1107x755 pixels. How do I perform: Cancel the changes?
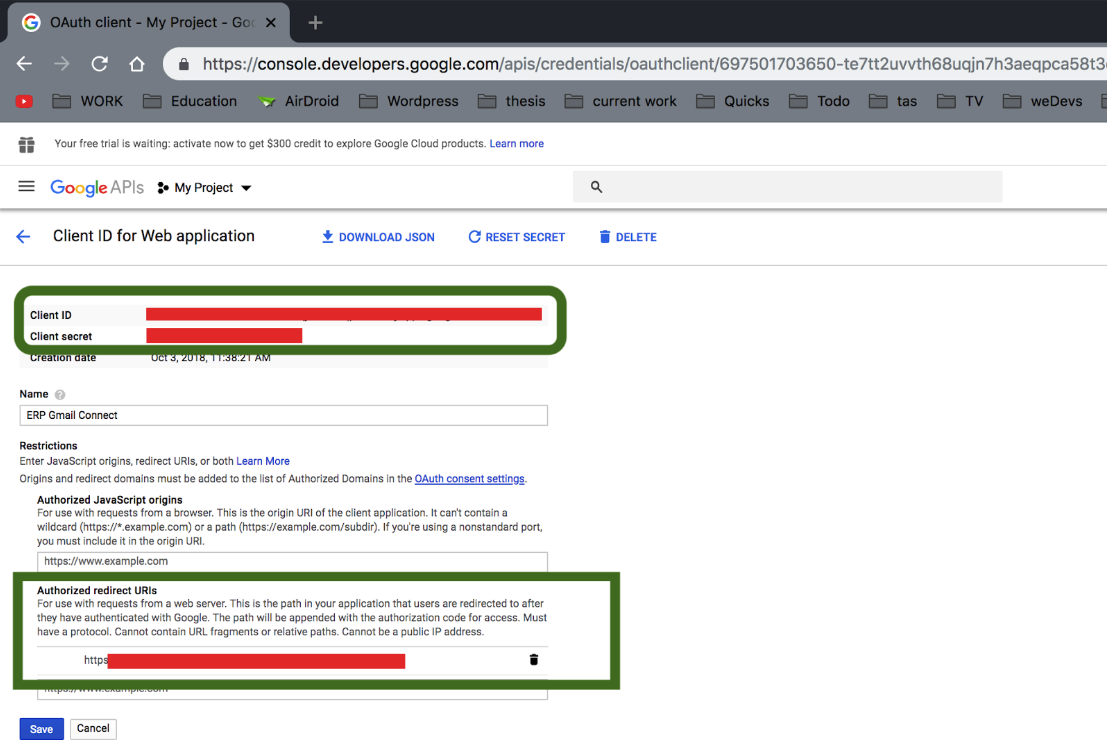[93, 729]
